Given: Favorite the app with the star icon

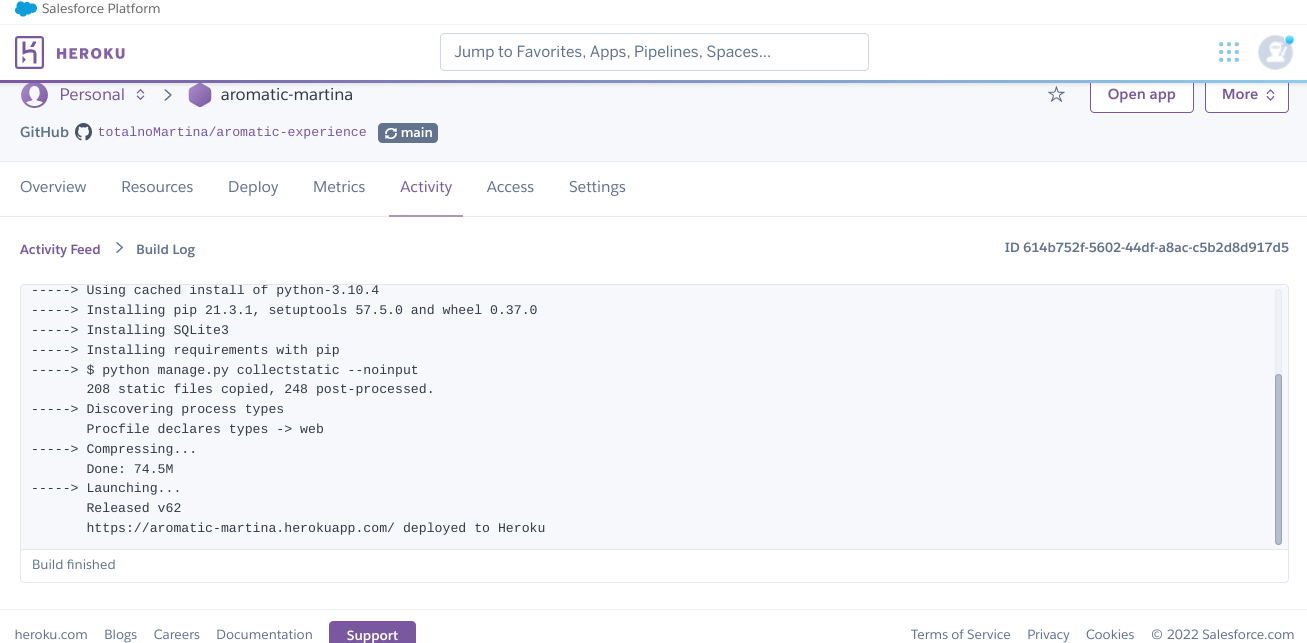Looking at the screenshot, I should coord(1056,95).
